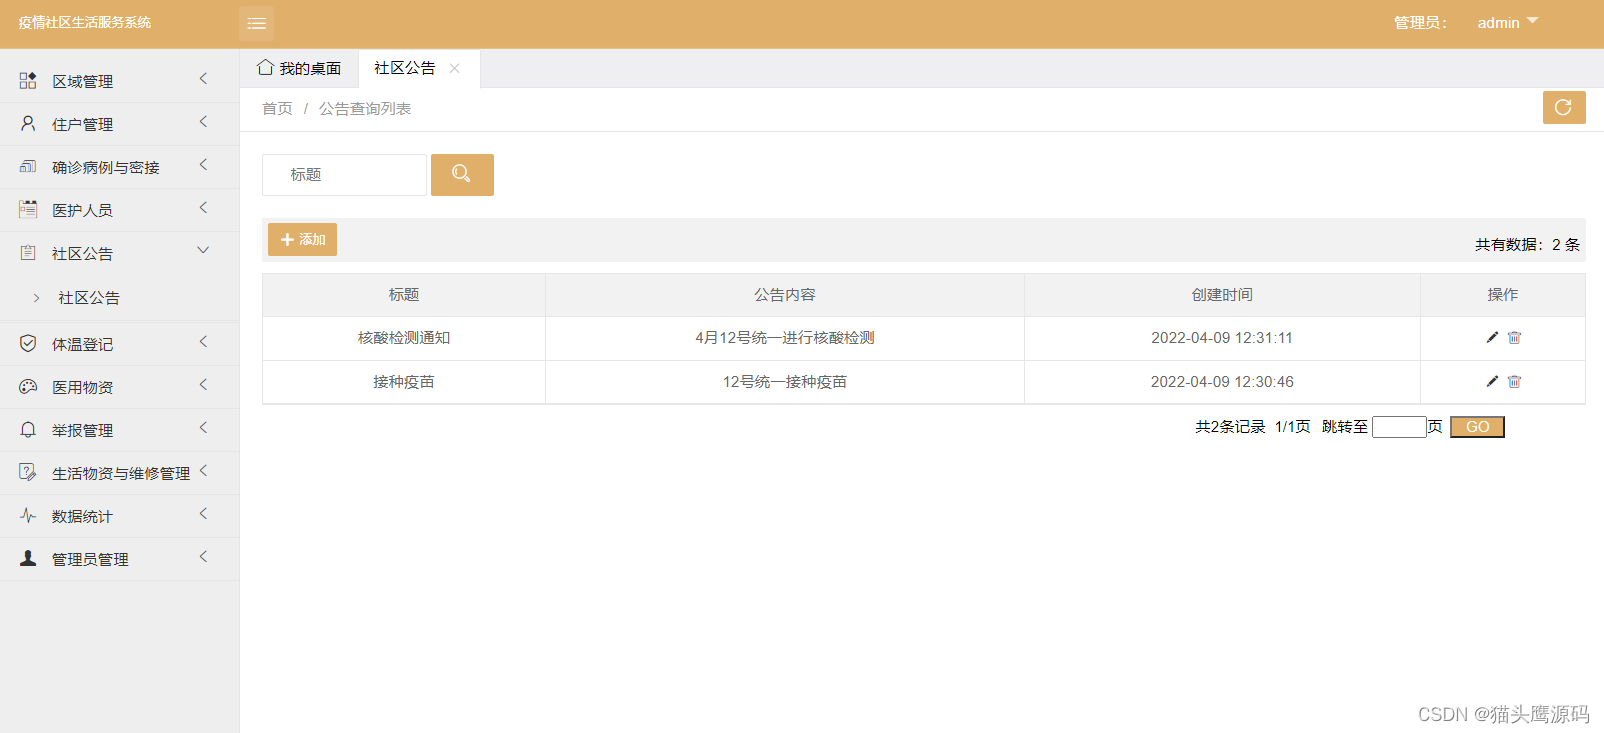Select the 核酸检测通知 title cell
The image size is (1604, 733).
click(x=404, y=338)
